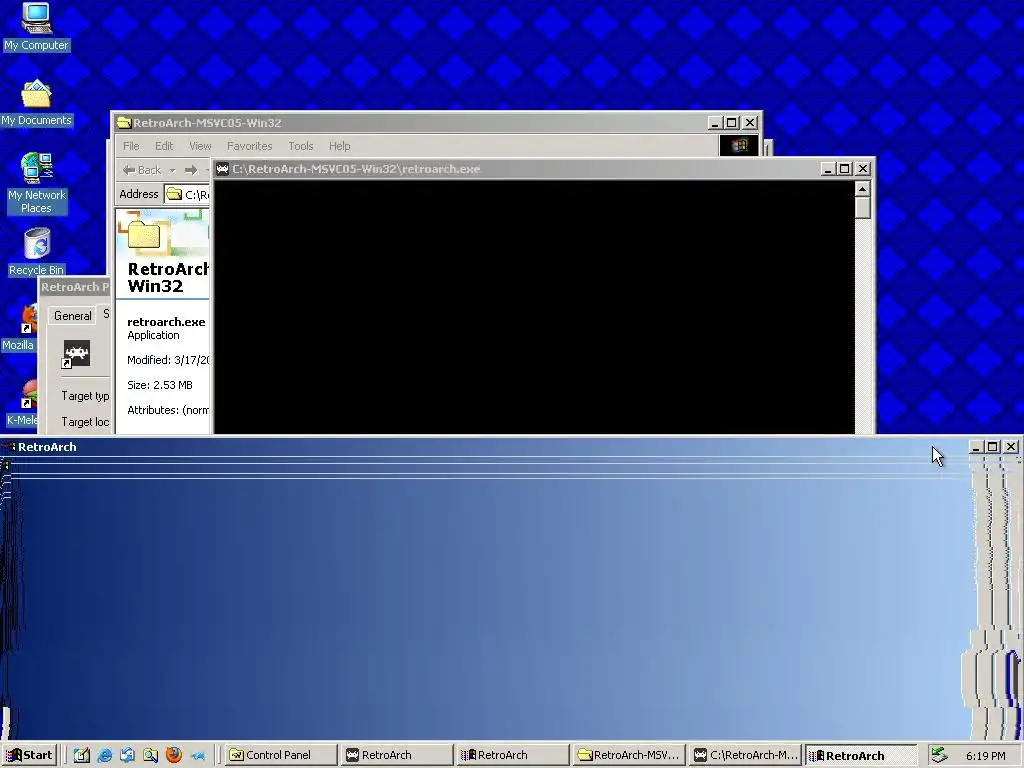Click the RetroArch shortcut icon in Properties
This screenshot has height=768, width=1024.
pos(76,354)
